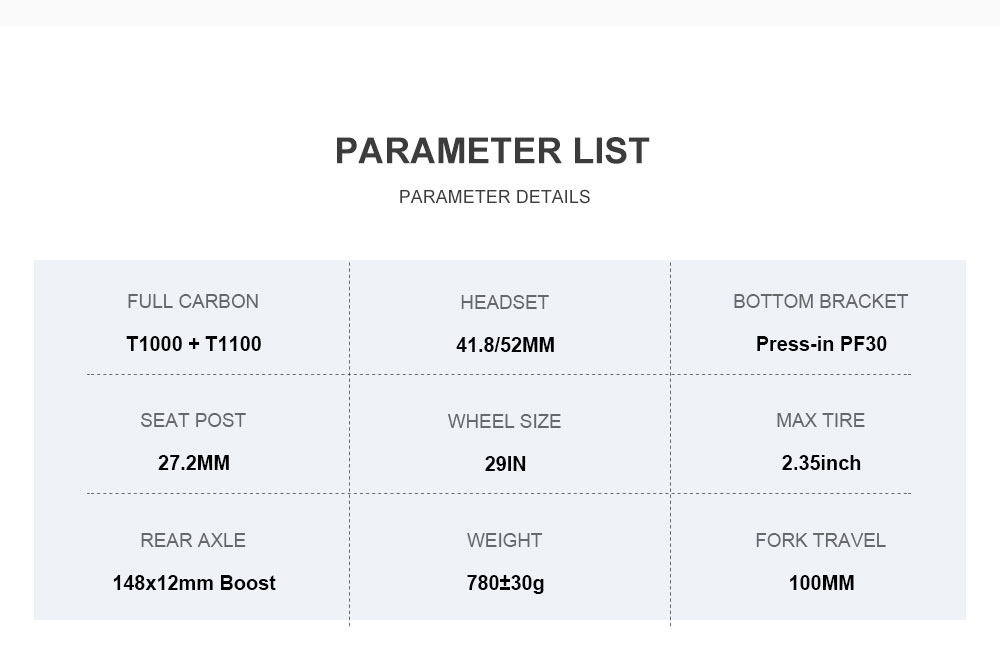The width and height of the screenshot is (1000, 666).
Task: Click the 100MM fork travel value
Action: [821, 583]
